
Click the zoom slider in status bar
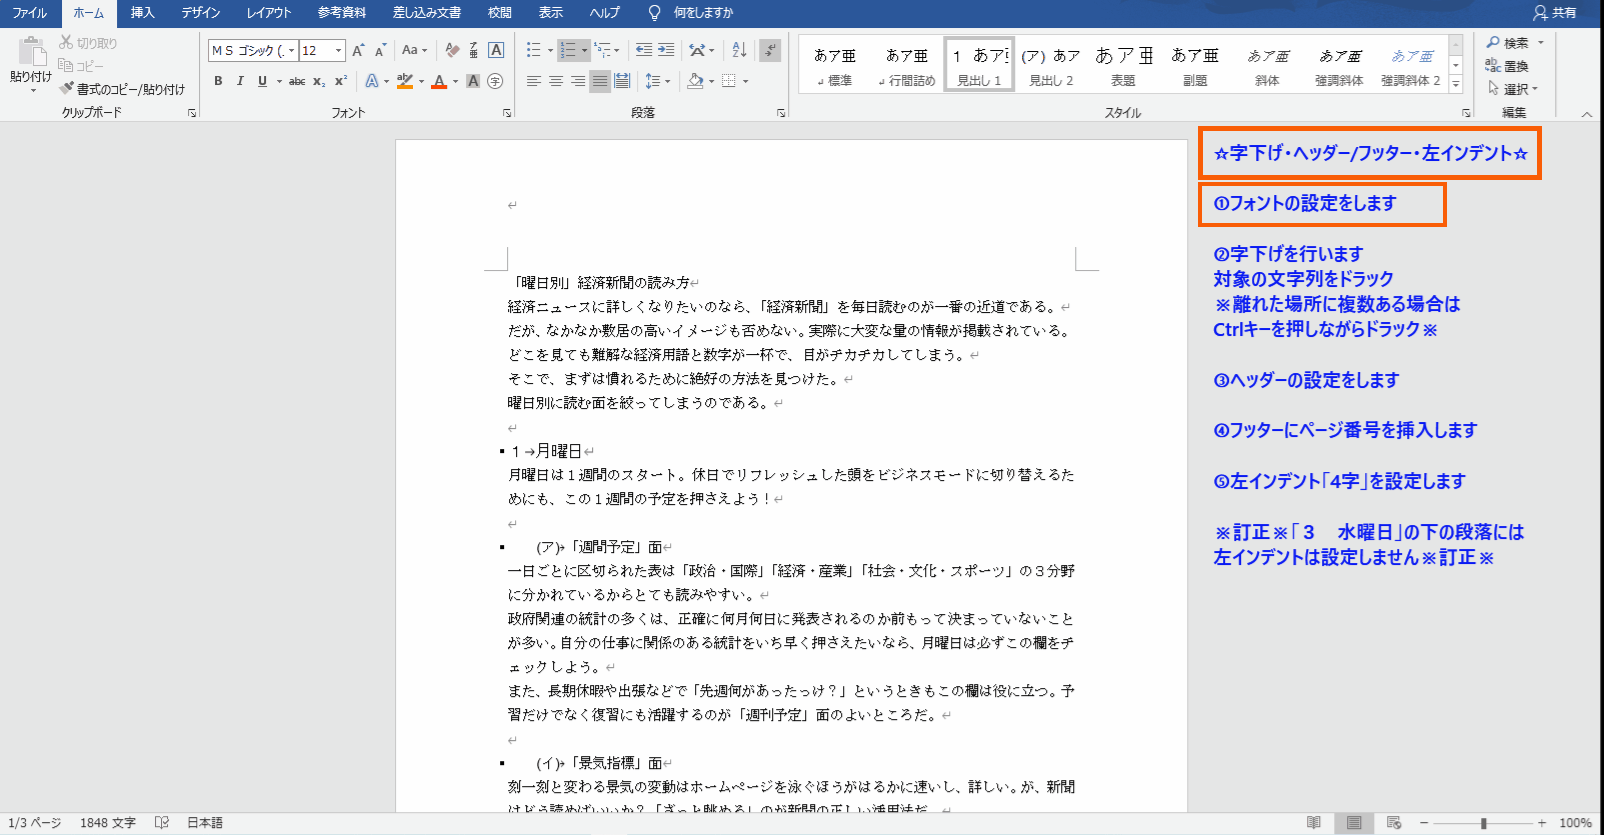tap(1484, 823)
